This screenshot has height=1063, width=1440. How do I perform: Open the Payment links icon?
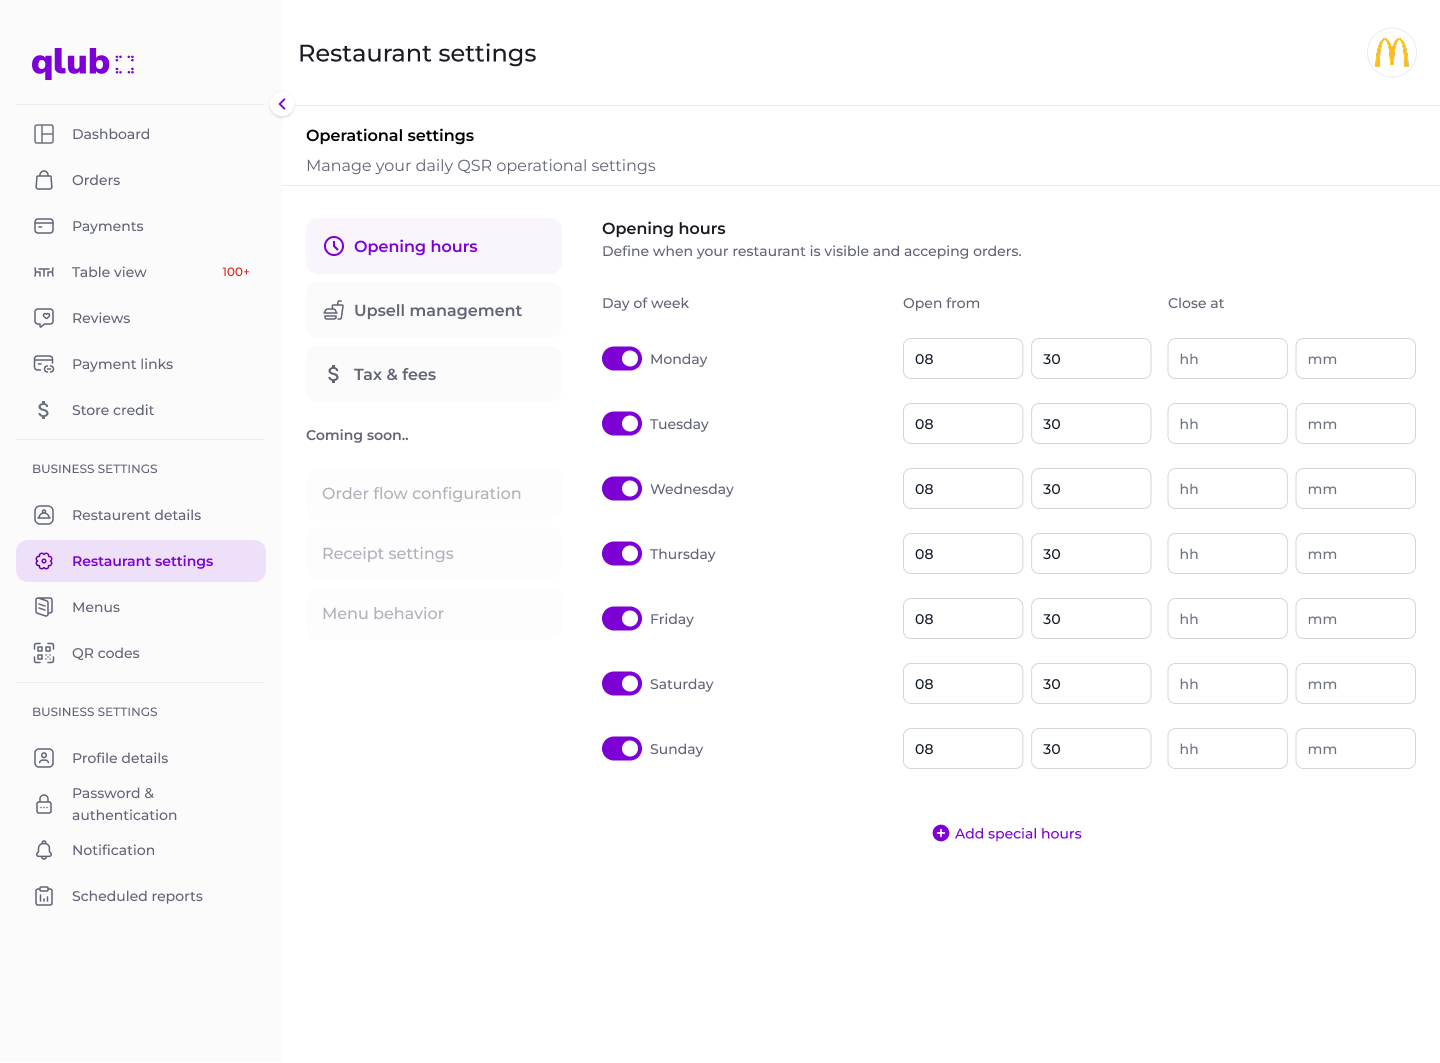click(x=44, y=364)
